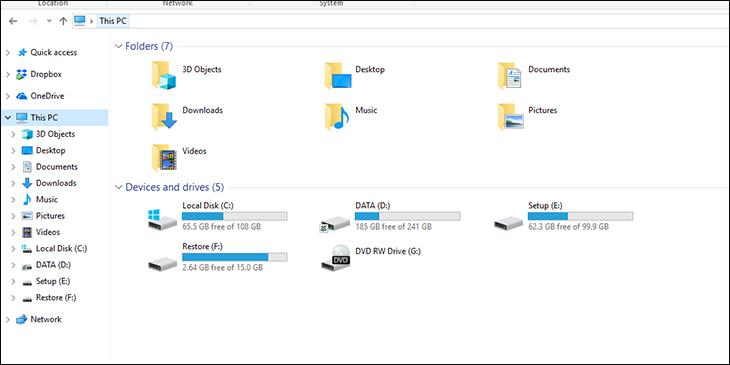Select Restore (F:) label in navigation pane

pyautogui.click(x=56, y=297)
